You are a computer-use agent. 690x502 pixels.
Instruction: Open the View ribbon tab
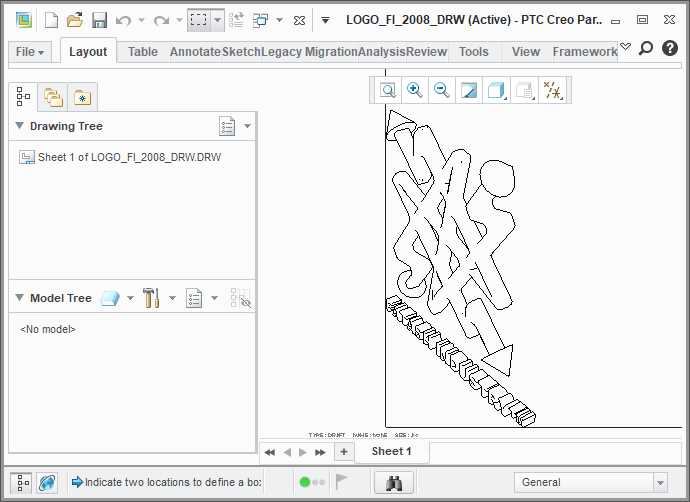pos(526,52)
